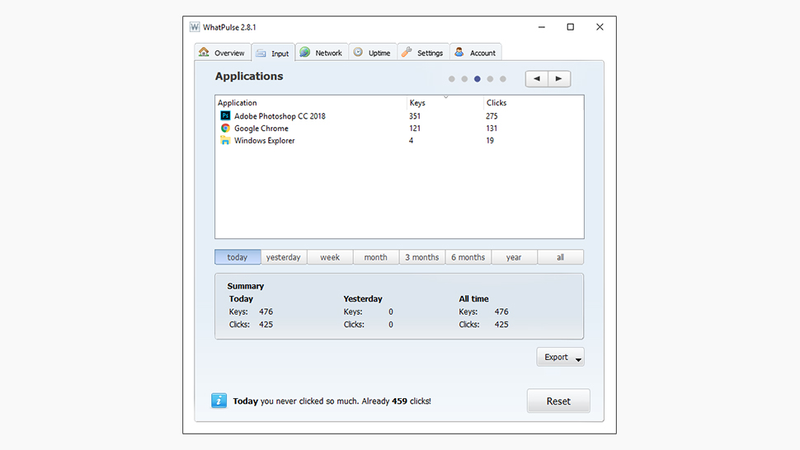800x450 pixels.
Task: Select the Google Chrome row
Action: pos(399,128)
